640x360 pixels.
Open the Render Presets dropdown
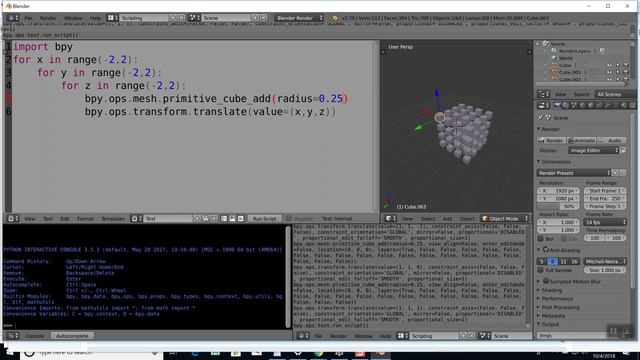click(x=573, y=173)
